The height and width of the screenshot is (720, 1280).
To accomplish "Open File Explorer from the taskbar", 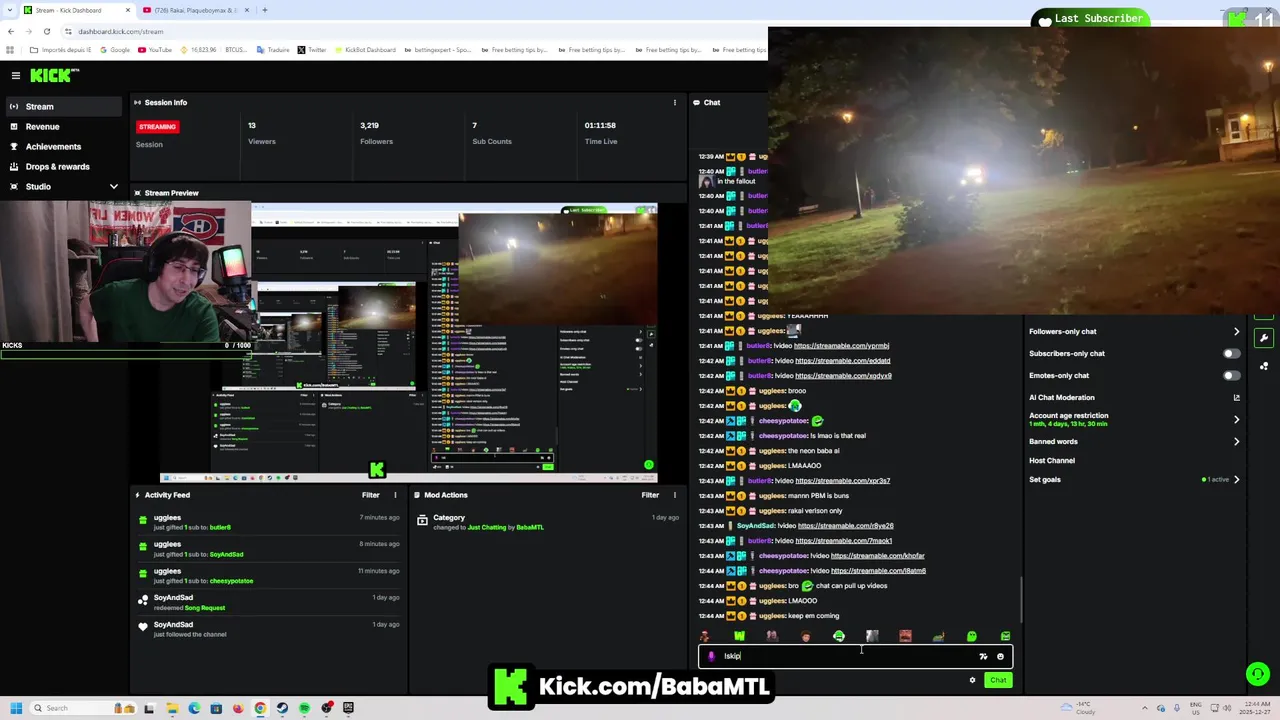I will coord(172,708).
